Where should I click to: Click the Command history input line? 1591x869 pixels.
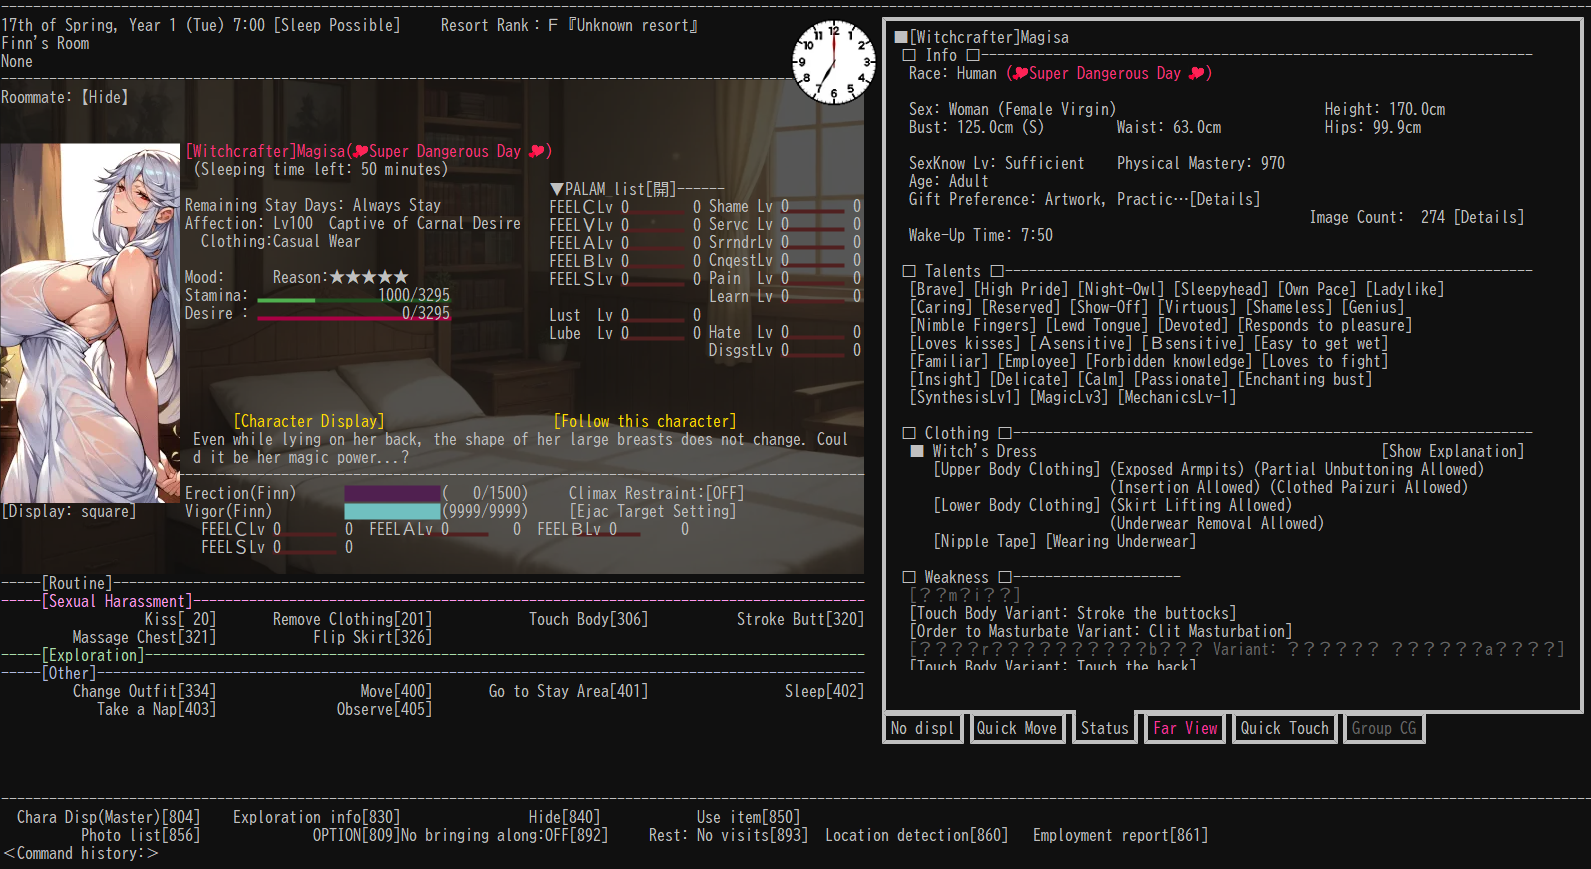click(80, 853)
